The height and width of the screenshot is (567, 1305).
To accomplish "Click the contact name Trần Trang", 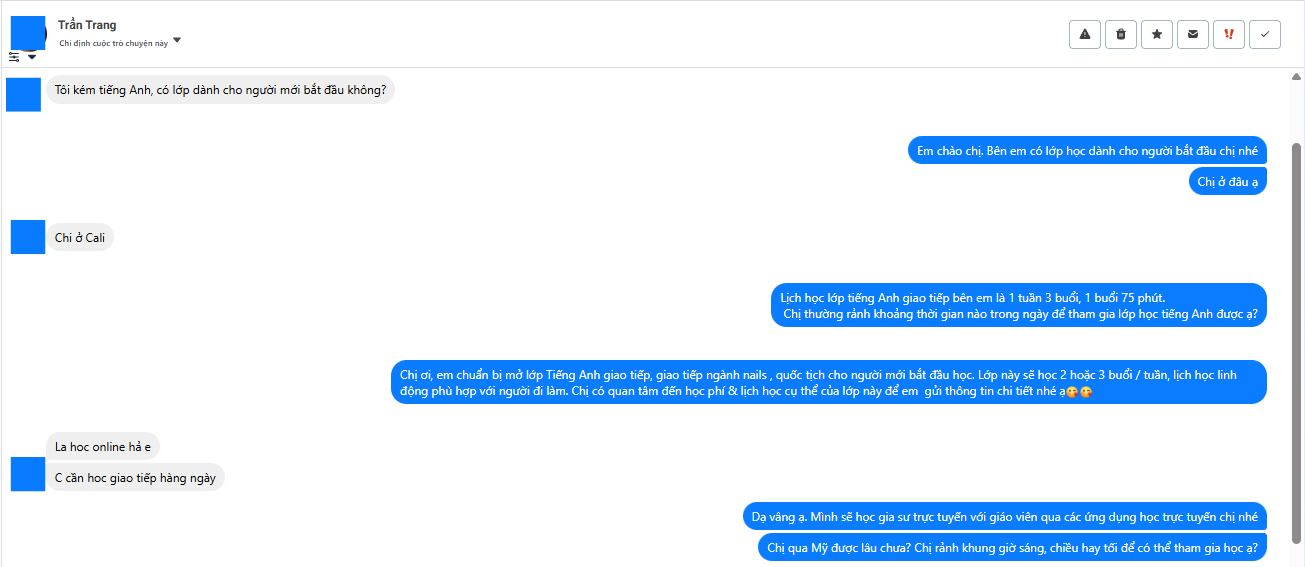I will [x=87, y=25].
